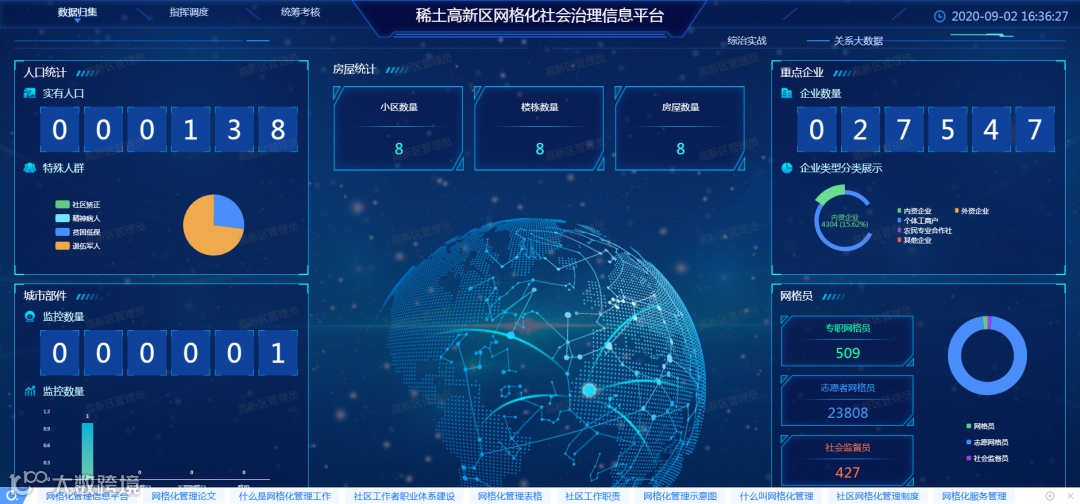This screenshot has width=1080, height=504.
Task: Click the 网格化管理论文 link
Action: 184,496
